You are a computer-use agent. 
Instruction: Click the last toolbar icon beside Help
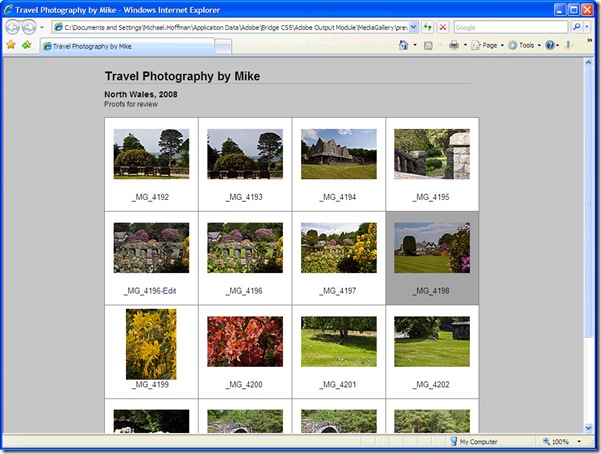(568, 45)
